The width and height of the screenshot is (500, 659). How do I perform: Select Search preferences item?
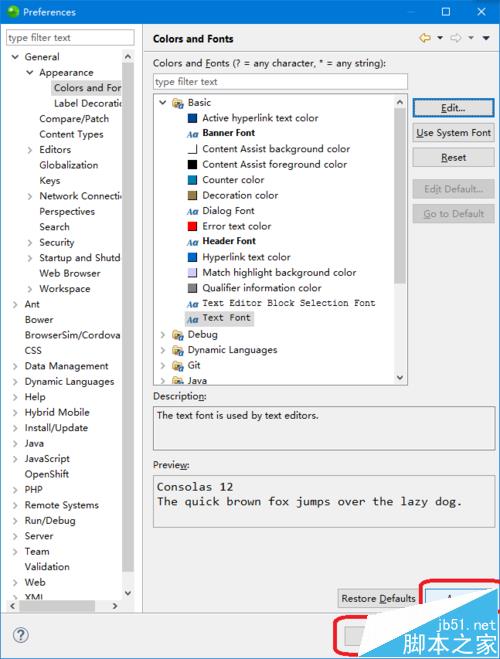point(54,227)
